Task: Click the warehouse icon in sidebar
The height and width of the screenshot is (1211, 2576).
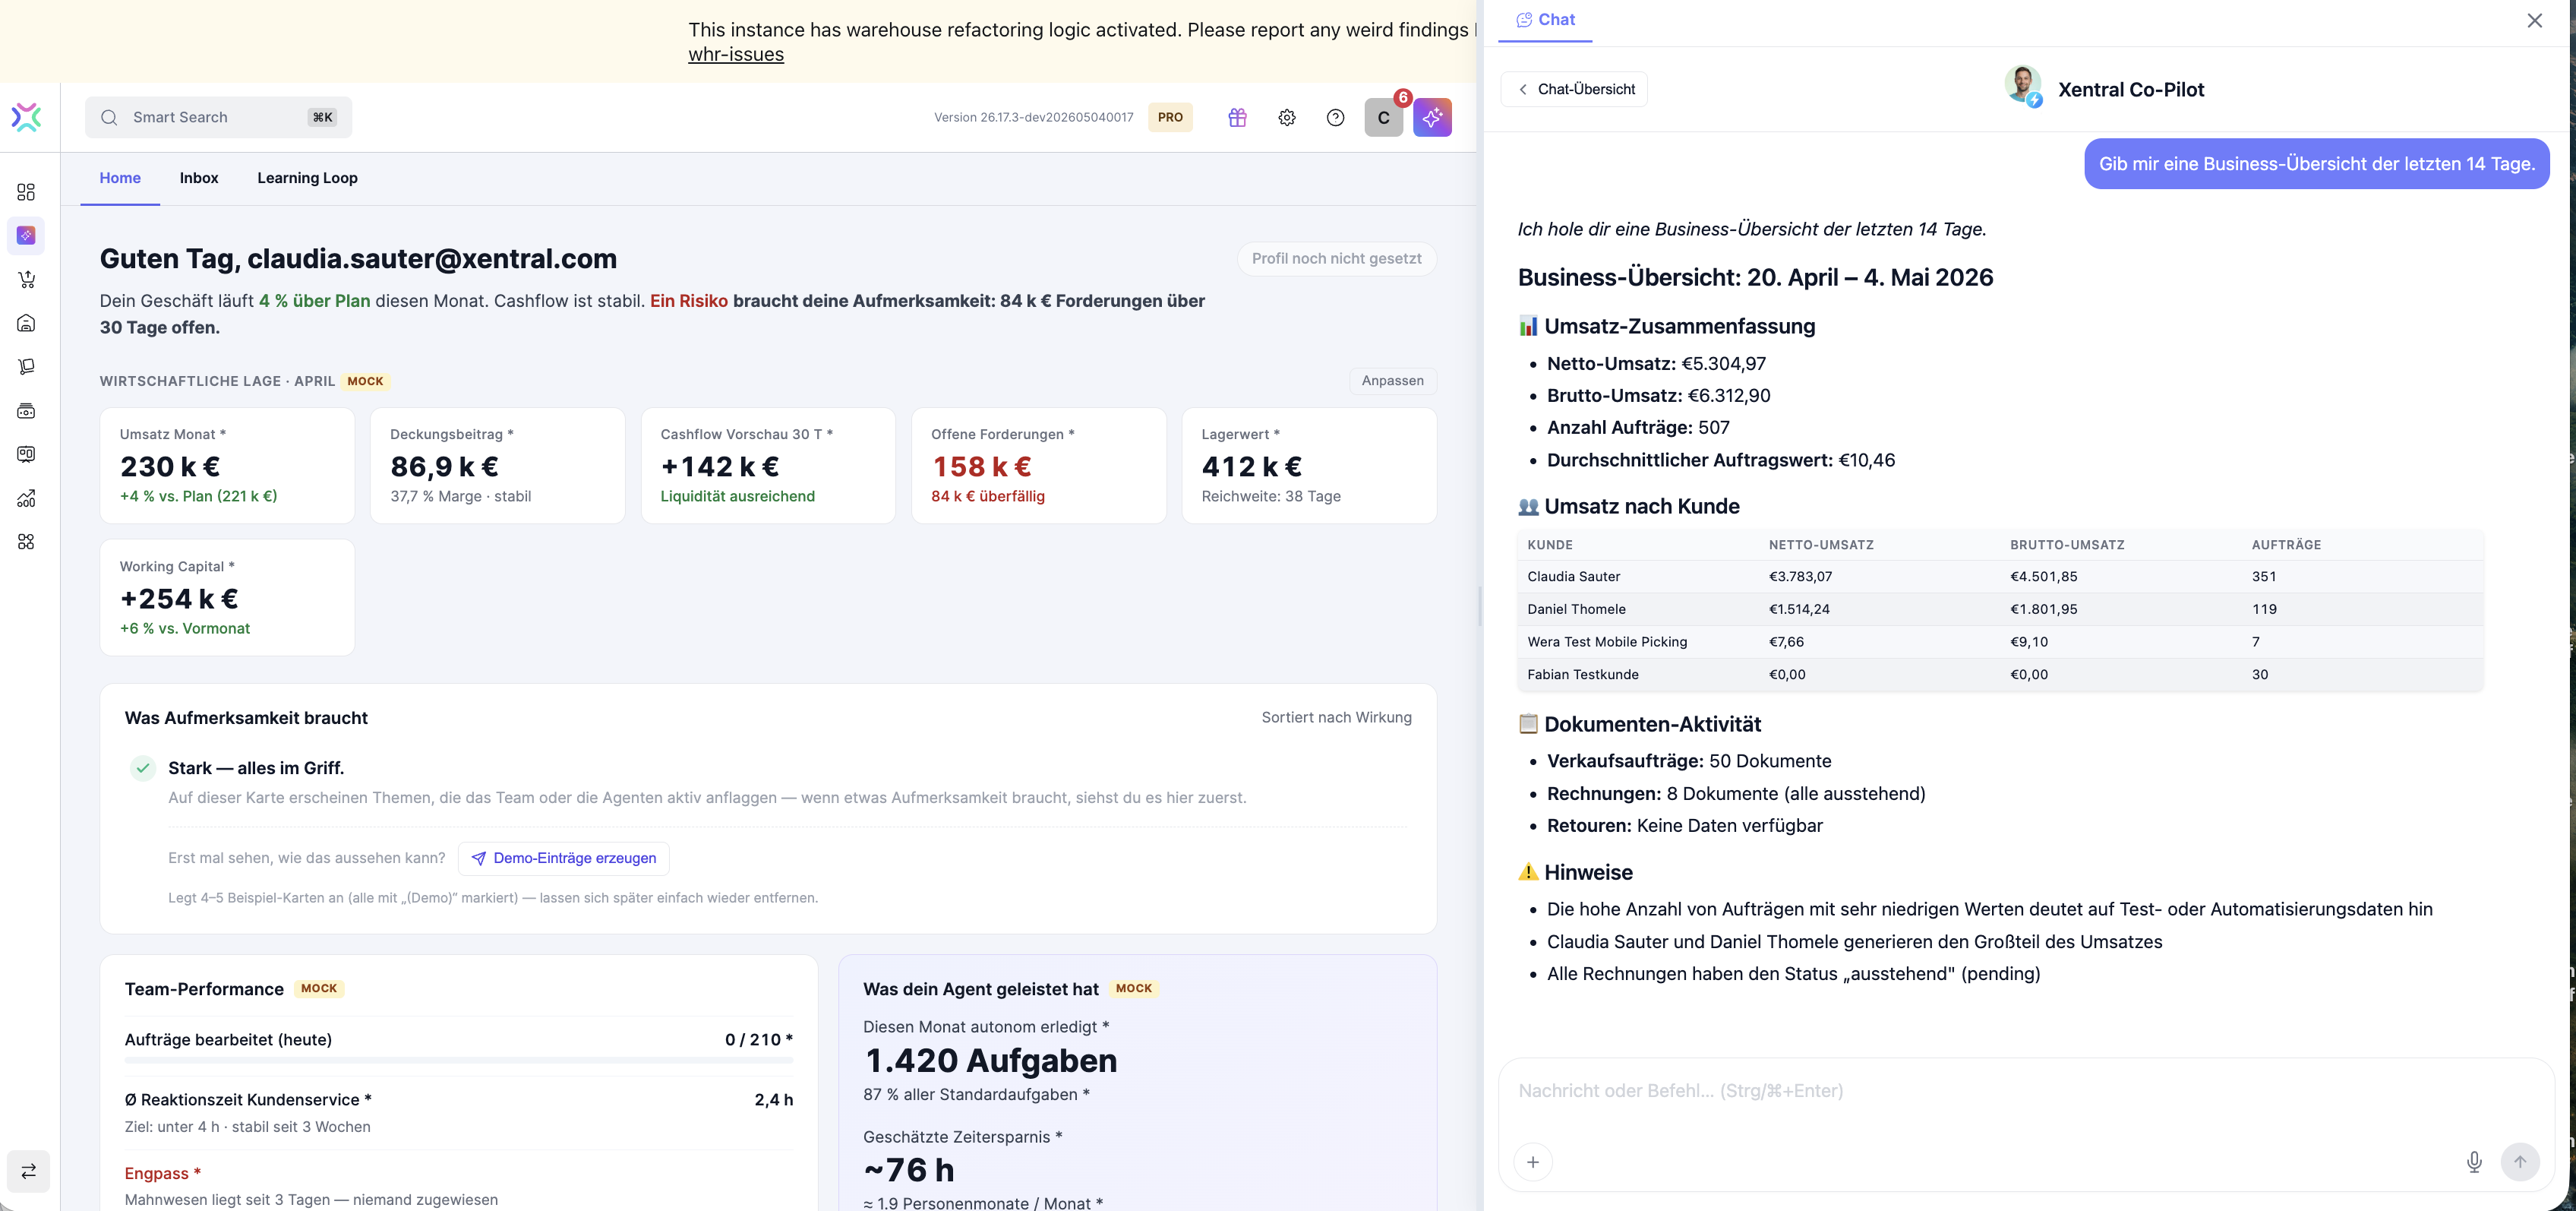Action: (26, 323)
